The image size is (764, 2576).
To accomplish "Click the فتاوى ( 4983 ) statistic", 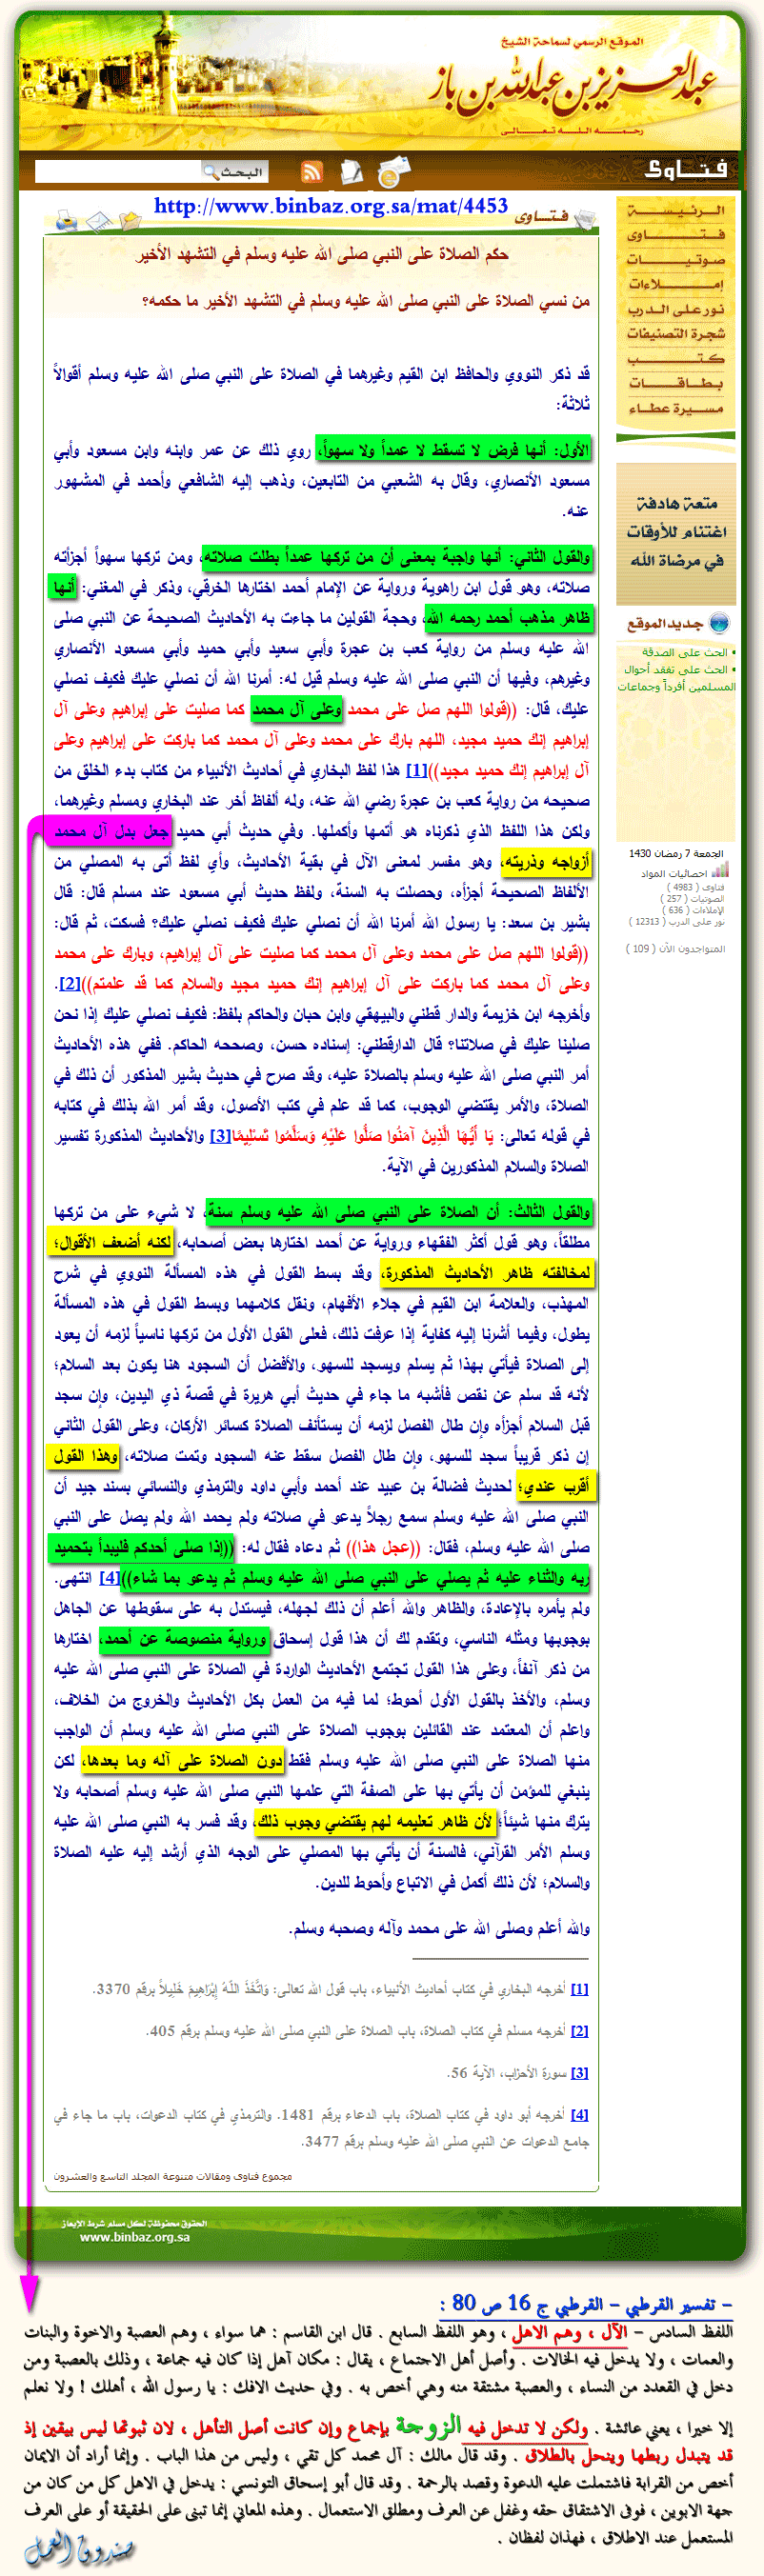I will coord(697,887).
